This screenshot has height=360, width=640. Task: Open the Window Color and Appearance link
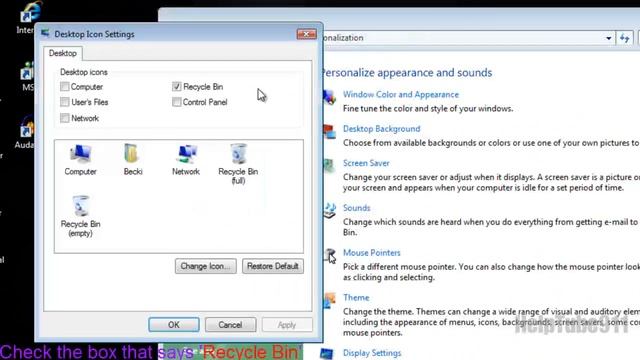(400, 94)
